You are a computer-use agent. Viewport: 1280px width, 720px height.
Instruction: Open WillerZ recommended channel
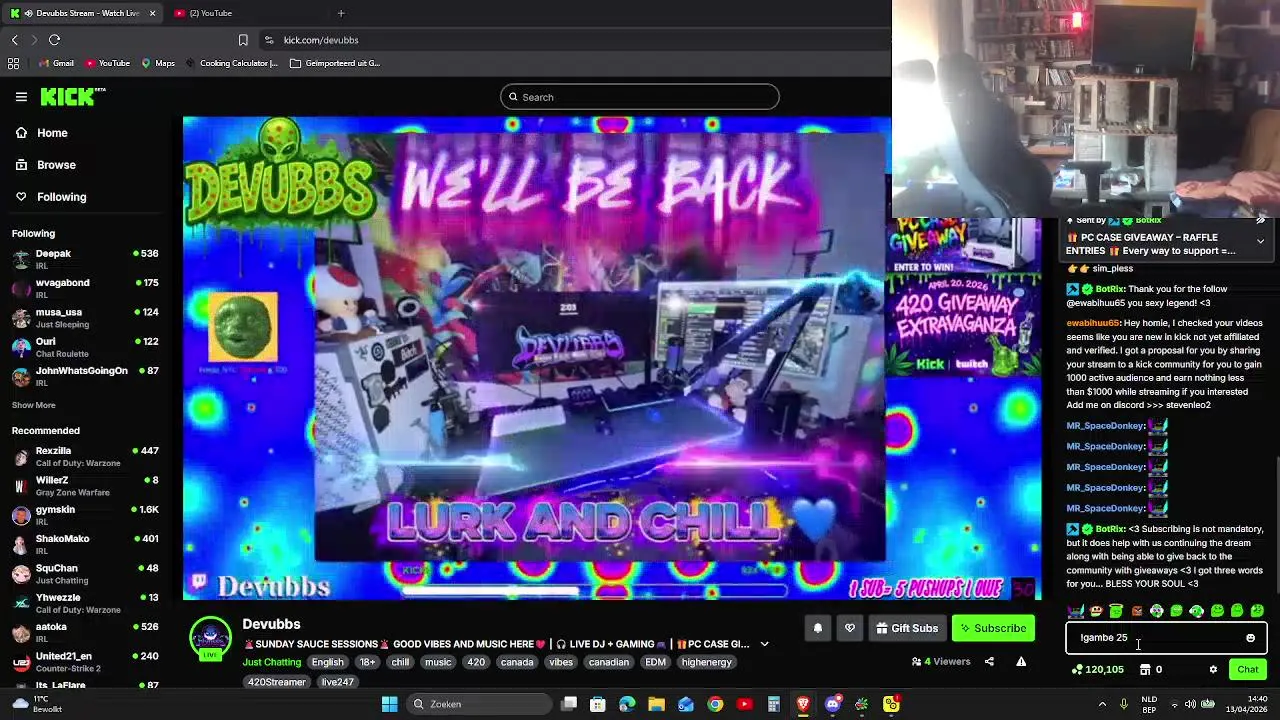tap(85, 486)
